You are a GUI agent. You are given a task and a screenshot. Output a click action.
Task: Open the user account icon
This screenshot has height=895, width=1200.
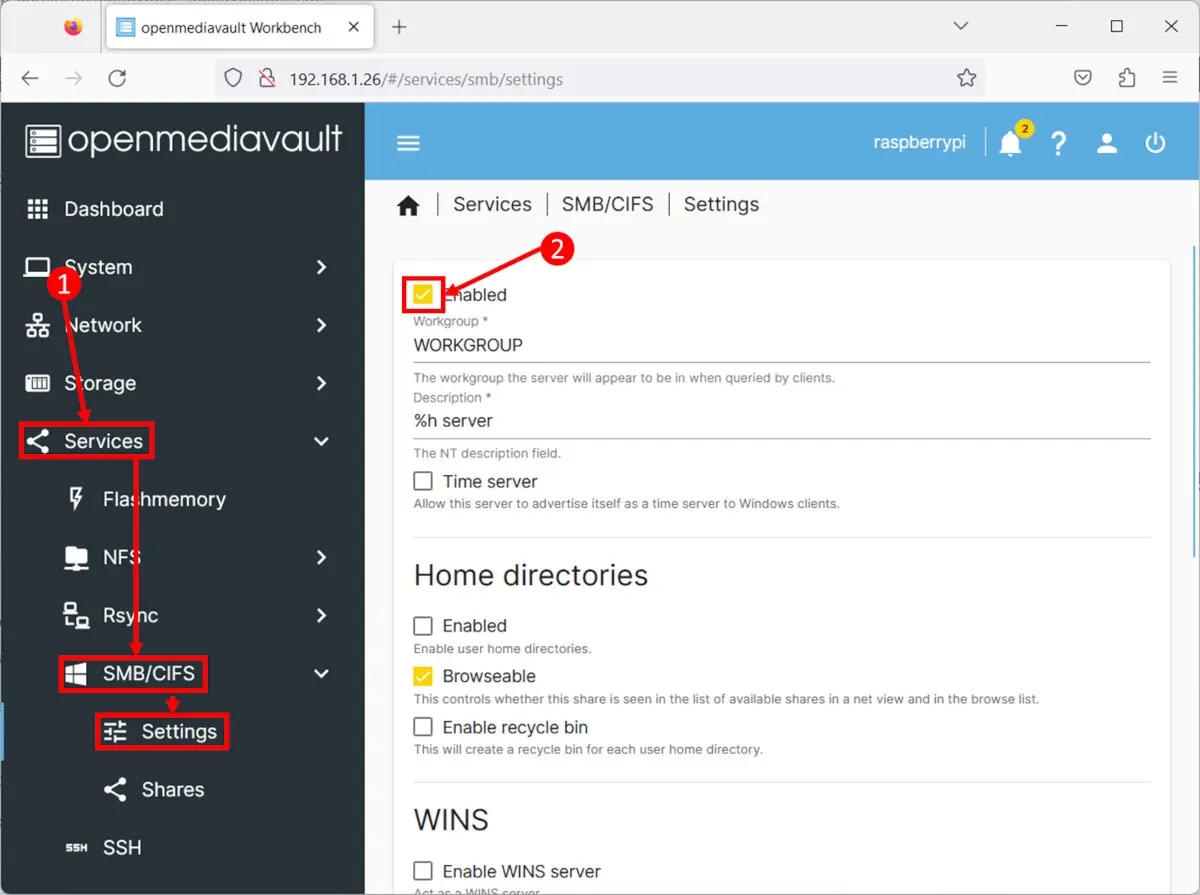[1106, 143]
